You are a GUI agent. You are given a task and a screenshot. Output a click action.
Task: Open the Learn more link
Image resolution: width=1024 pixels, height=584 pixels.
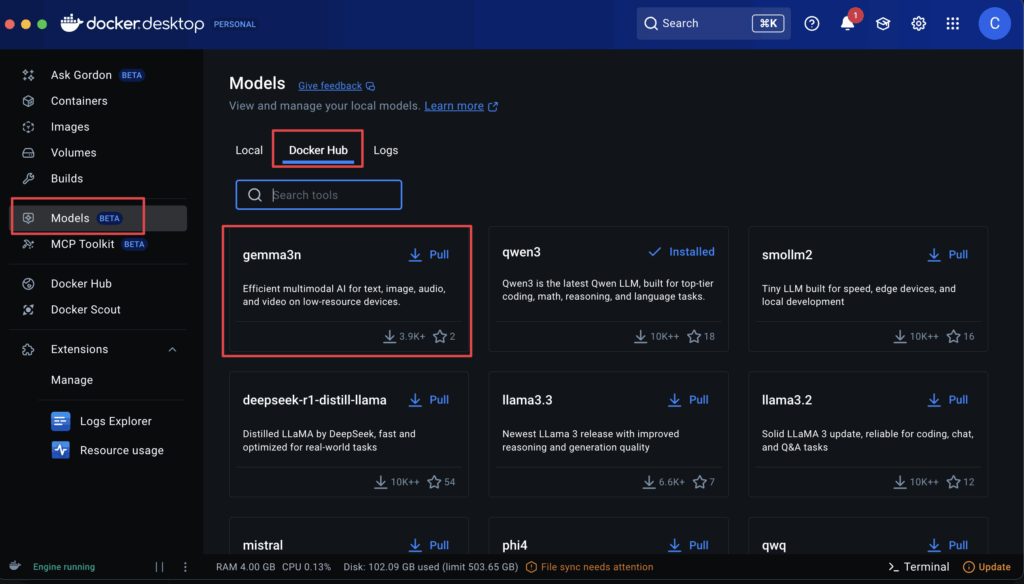pos(454,106)
